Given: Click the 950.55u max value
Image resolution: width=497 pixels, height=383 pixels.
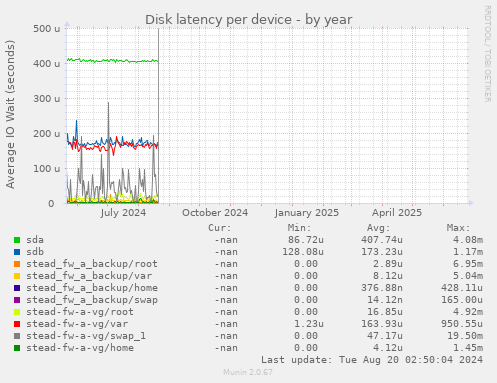Looking at the screenshot, I should pyautogui.click(x=462, y=324).
